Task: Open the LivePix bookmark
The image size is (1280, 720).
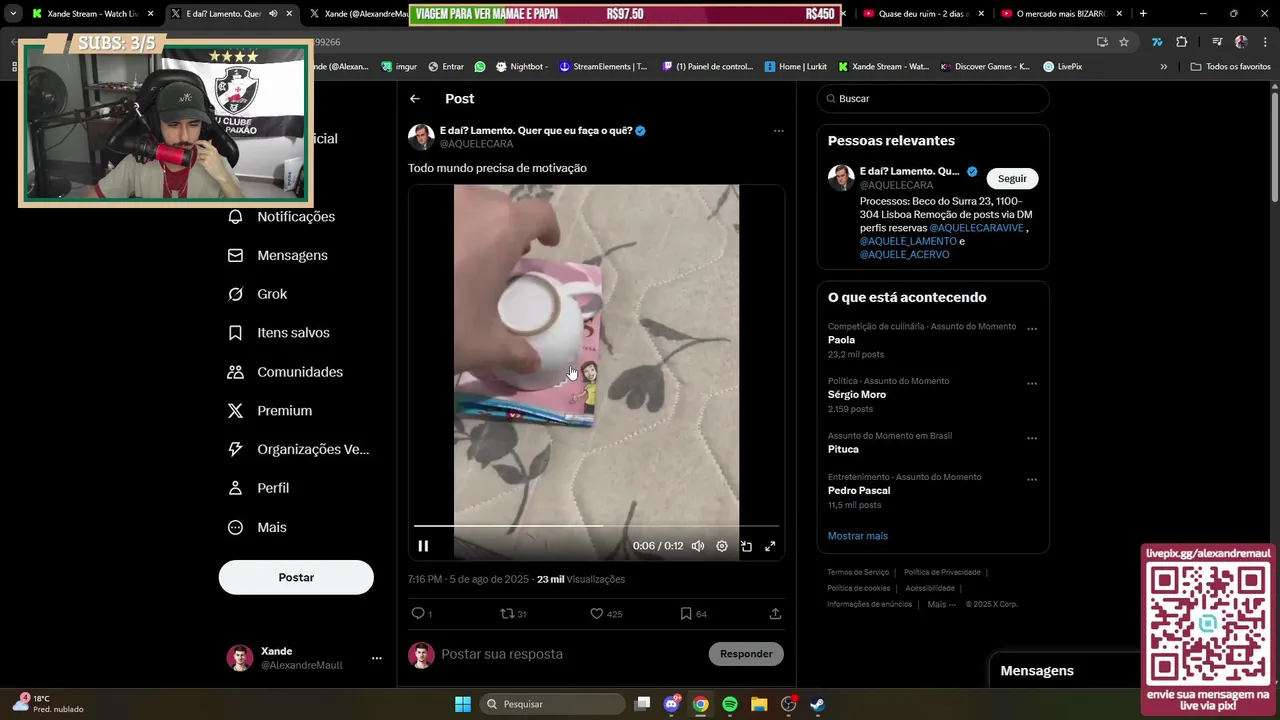Action: point(1062,66)
